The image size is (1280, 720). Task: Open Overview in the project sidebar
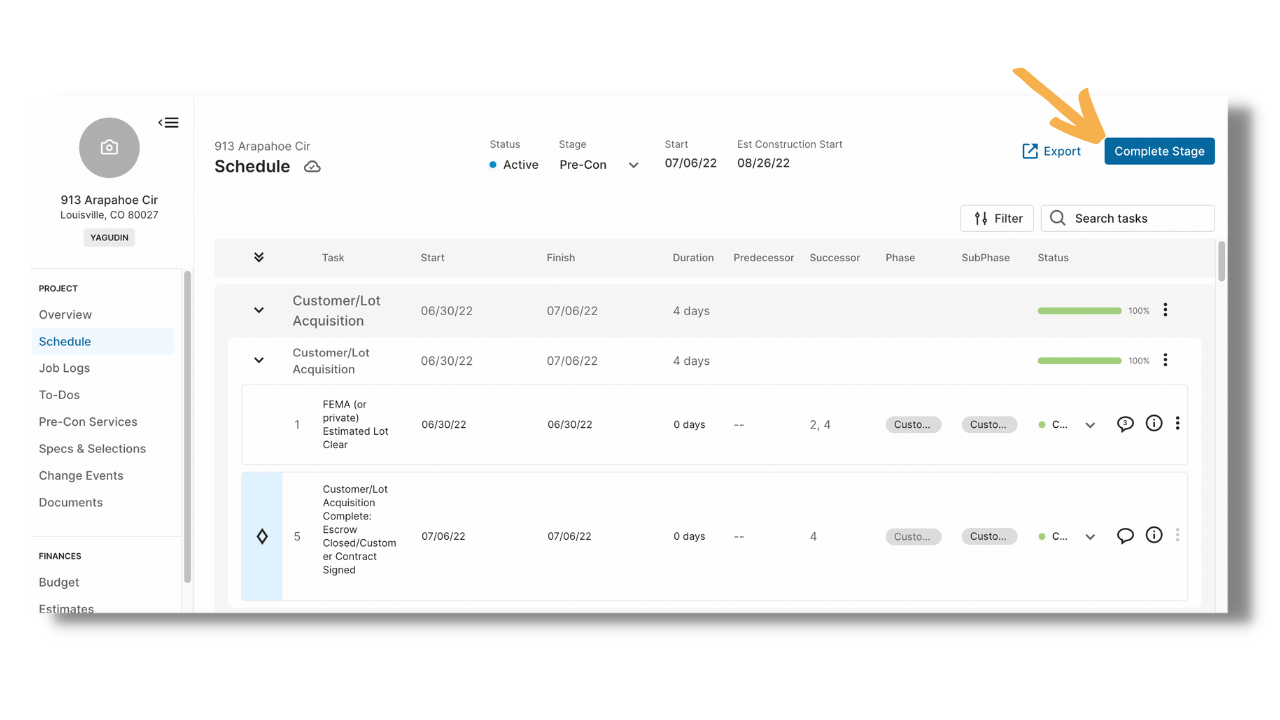click(65, 314)
